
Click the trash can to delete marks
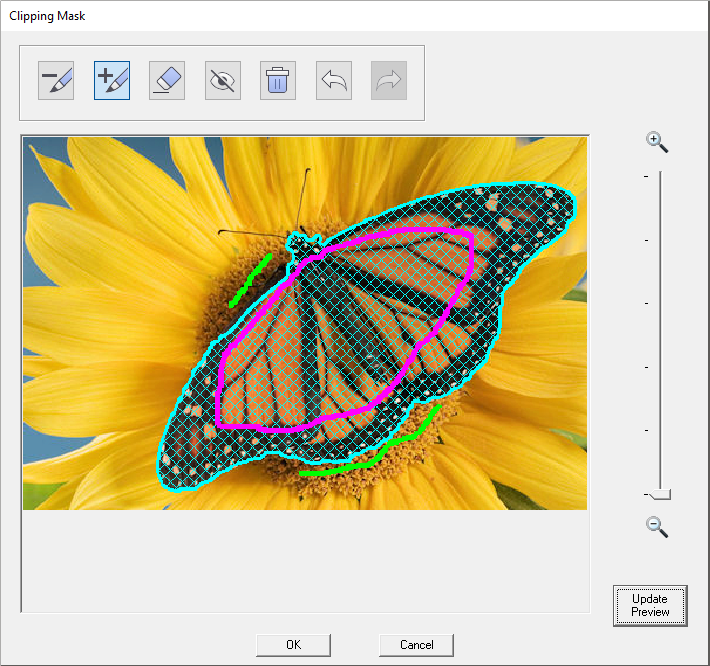pyautogui.click(x=278, y=80)
